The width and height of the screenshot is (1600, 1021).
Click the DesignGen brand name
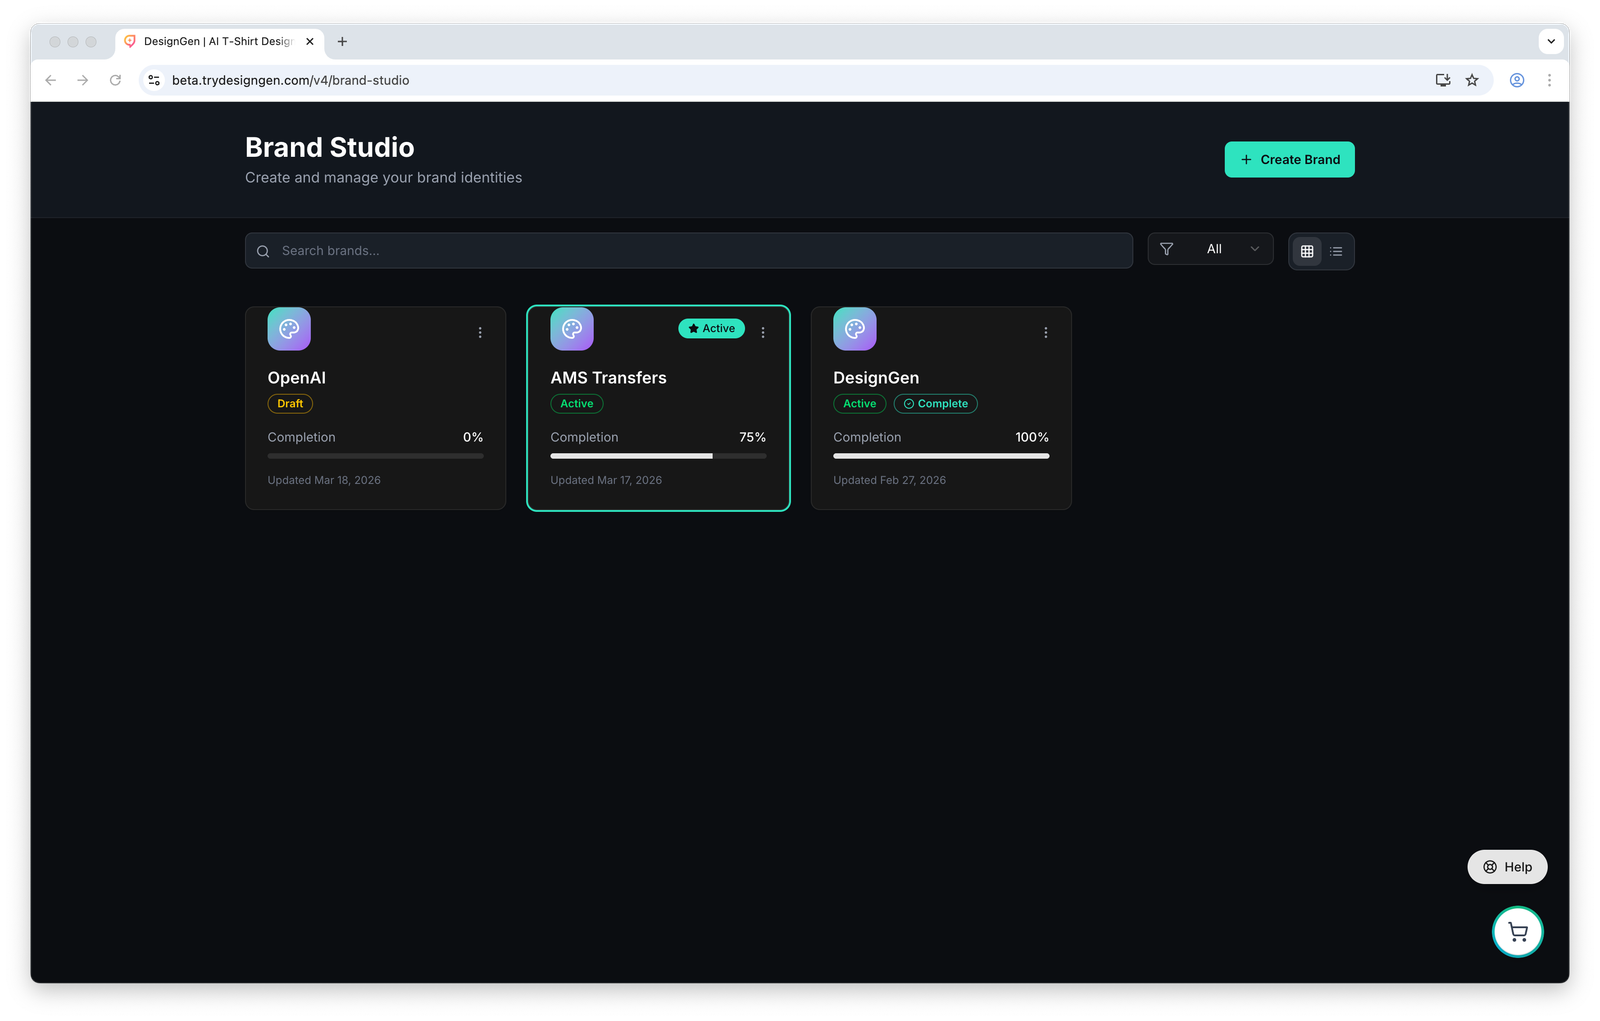point(876,378)
